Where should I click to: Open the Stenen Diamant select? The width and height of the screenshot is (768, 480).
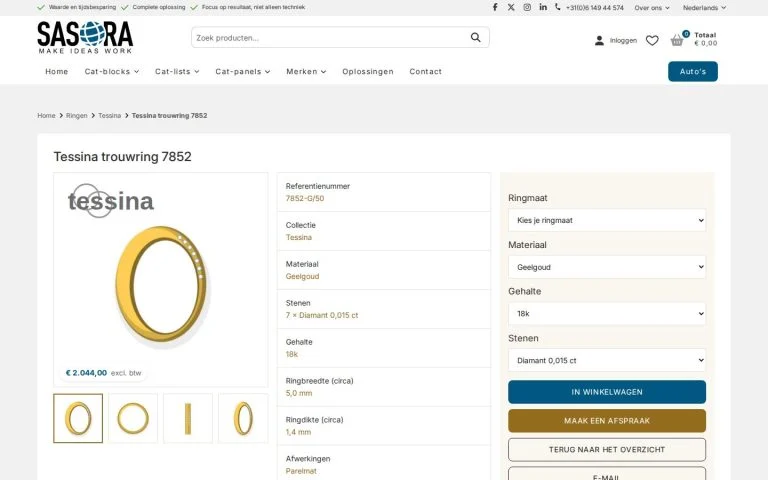coord(607,360)
